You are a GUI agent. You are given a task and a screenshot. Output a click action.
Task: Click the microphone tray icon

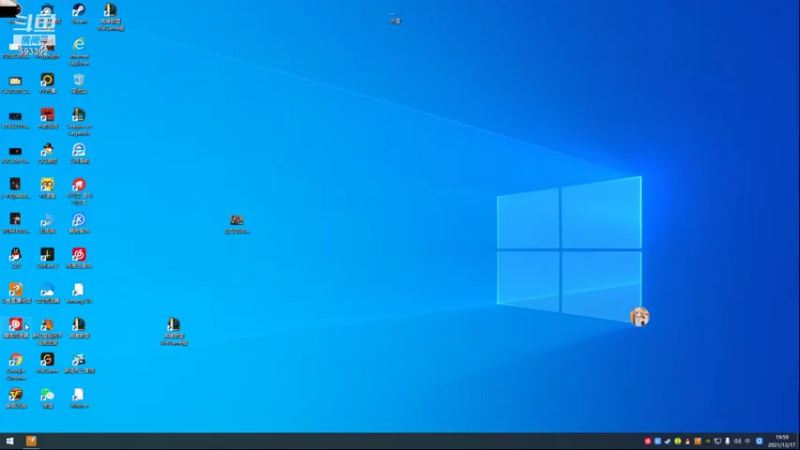click(x=728, y=441)
